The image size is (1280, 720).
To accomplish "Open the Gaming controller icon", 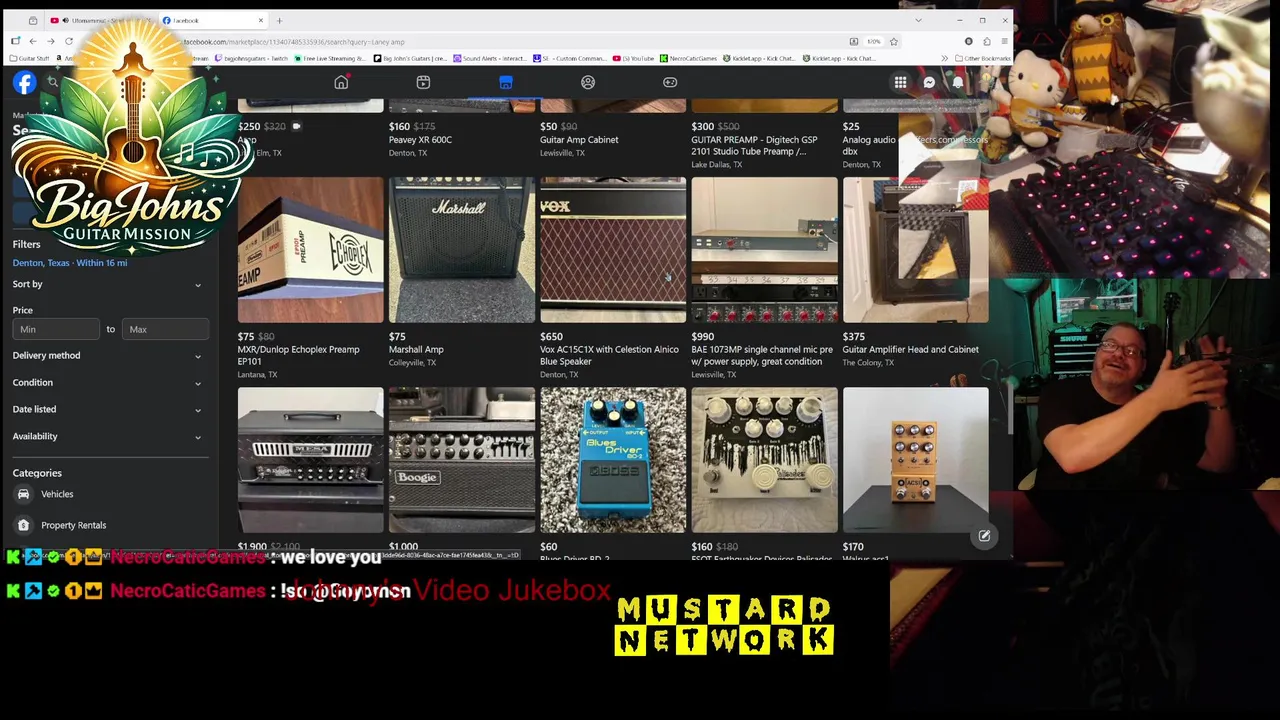I will point(670,82).
